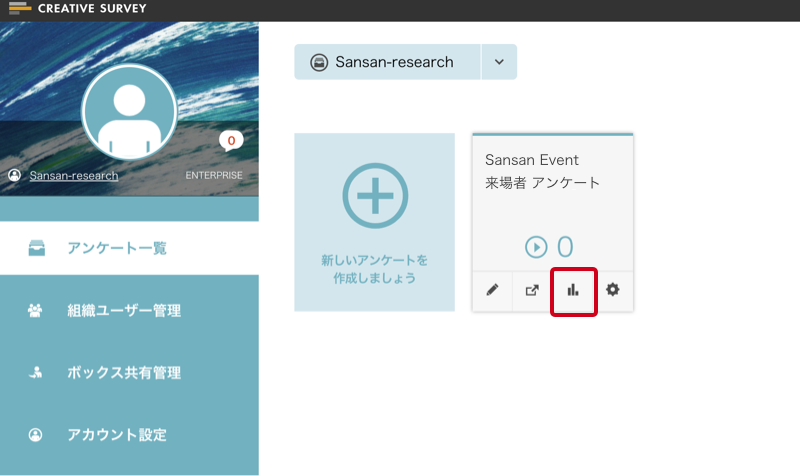Click the Creative Survey logo icon
This screenshot has height=476, width=800.
pyautogui.click(x=20, y=8)
